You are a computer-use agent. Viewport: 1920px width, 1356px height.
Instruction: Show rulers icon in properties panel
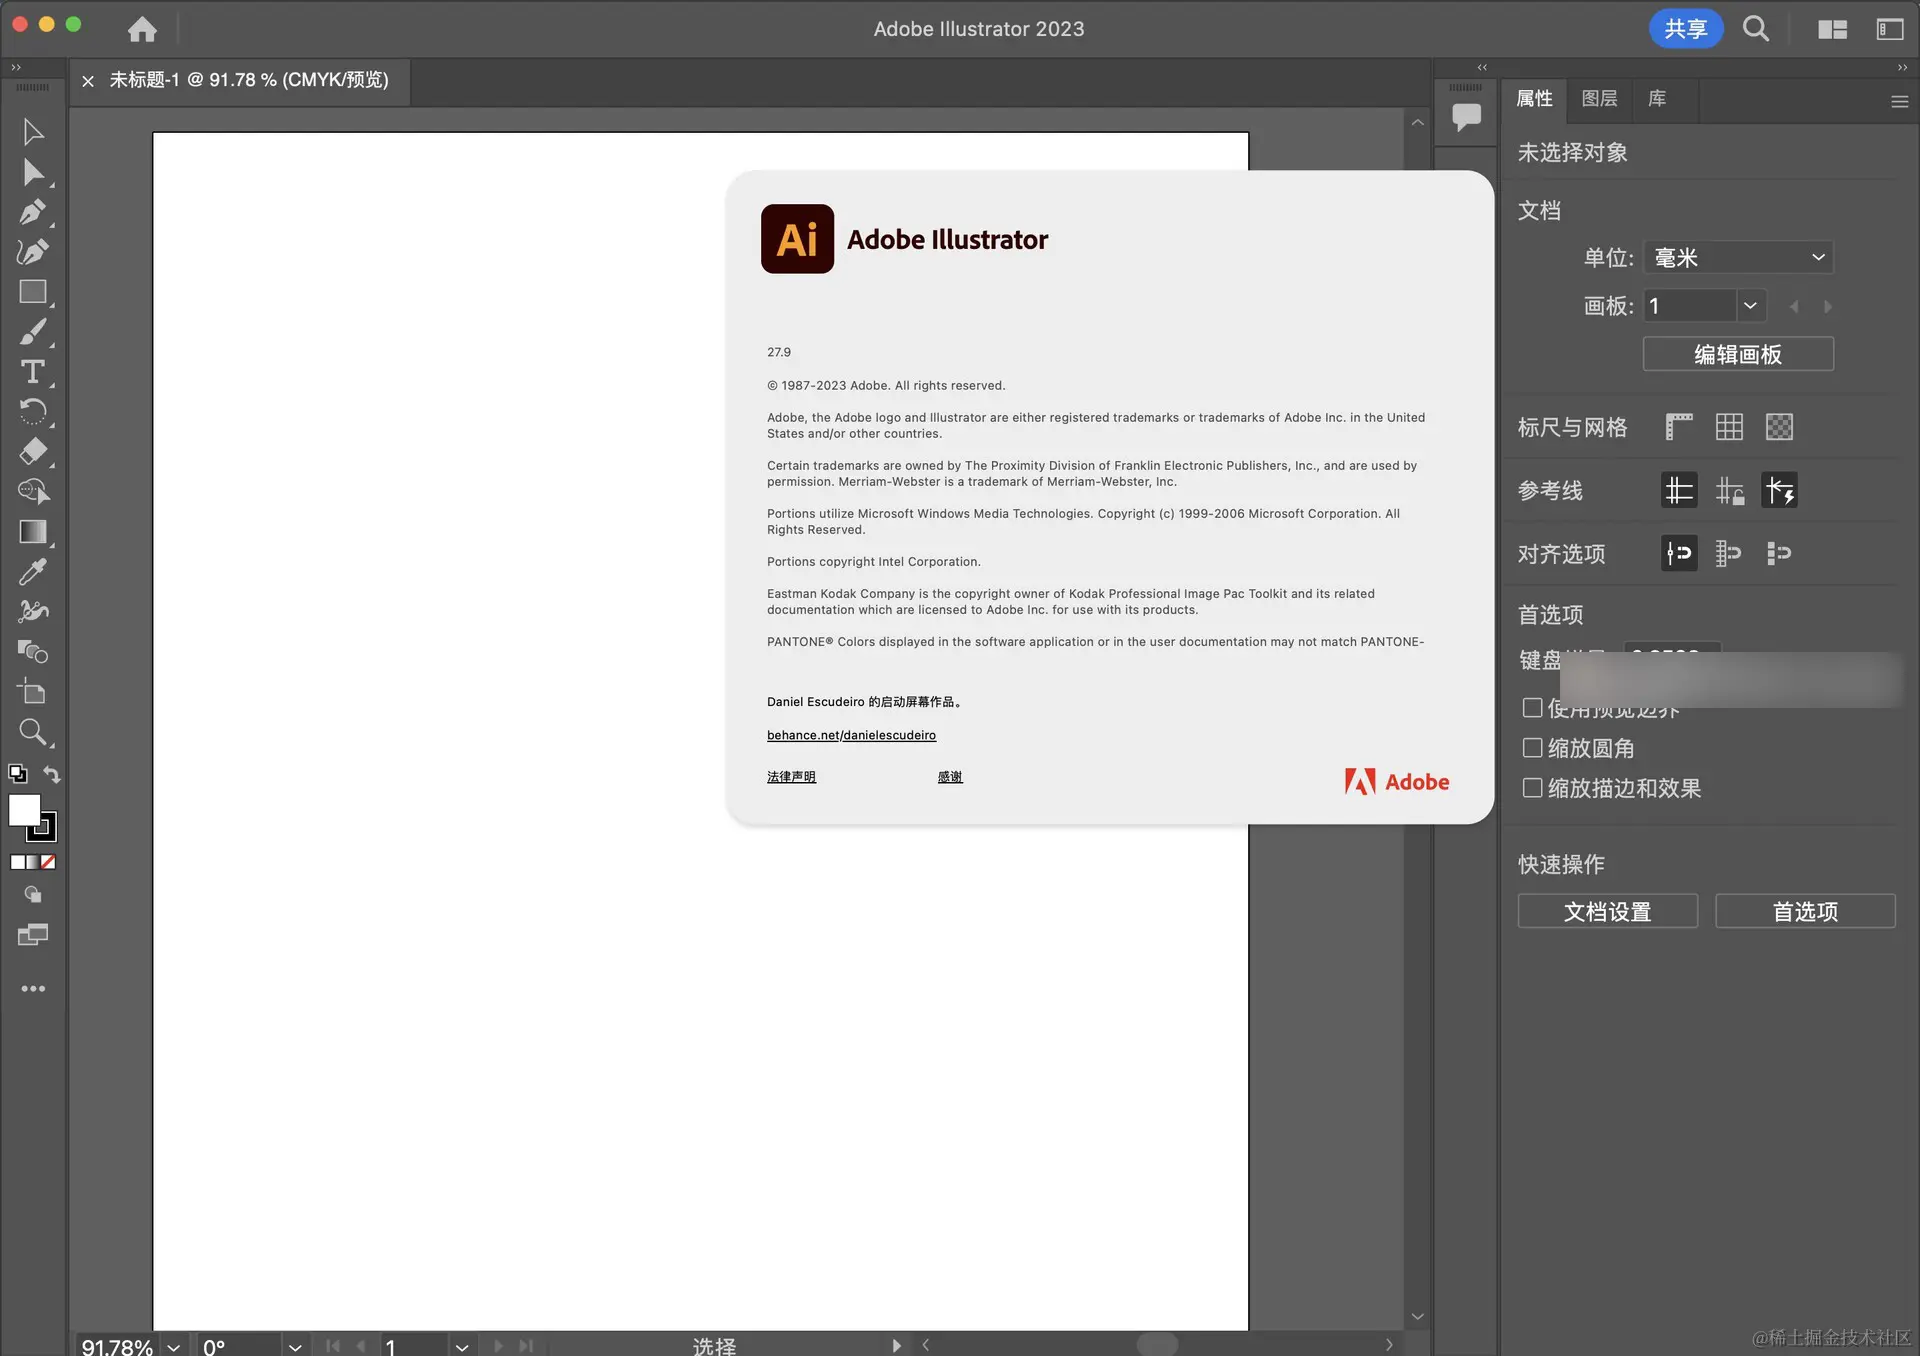point(1679,427)
